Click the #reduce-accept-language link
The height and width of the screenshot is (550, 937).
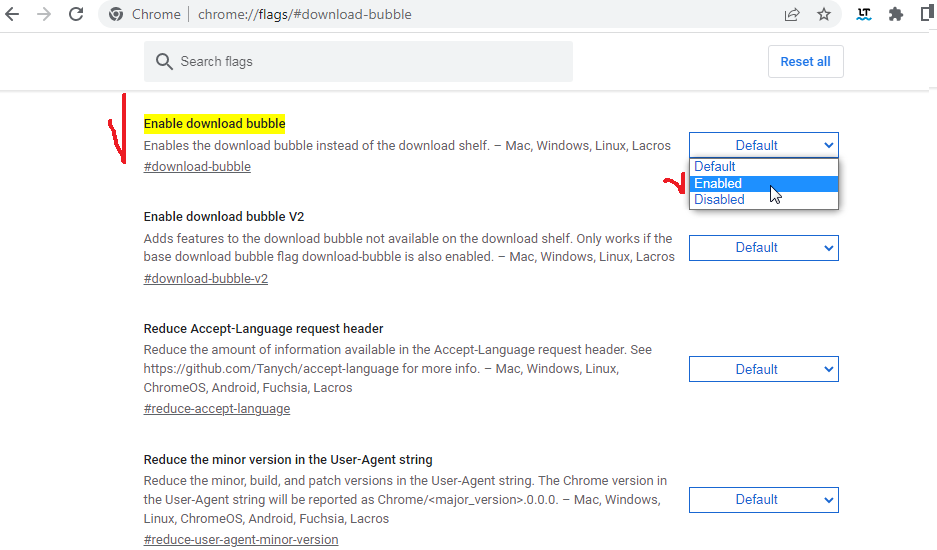tap(217, 409)
